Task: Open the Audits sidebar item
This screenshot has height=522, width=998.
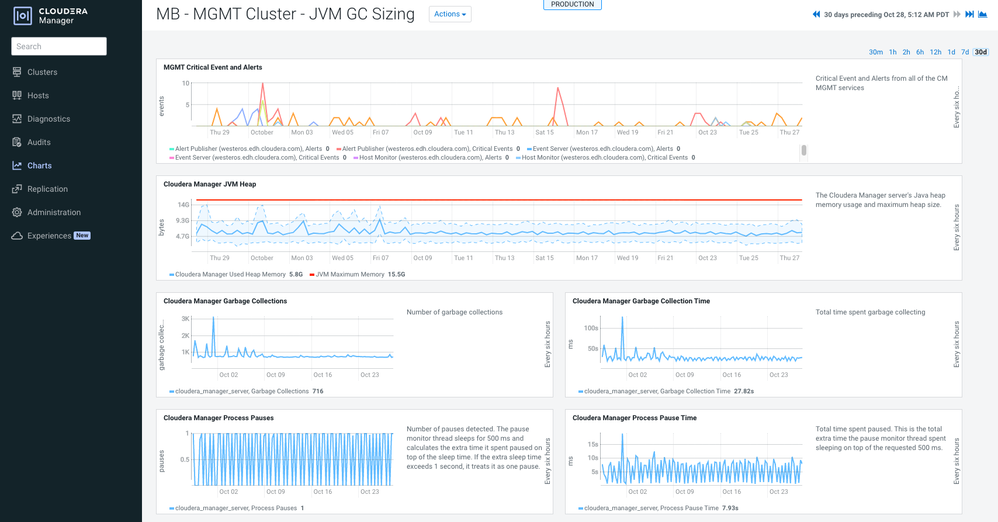Action: pyautogui.click(x=39, y=142)
